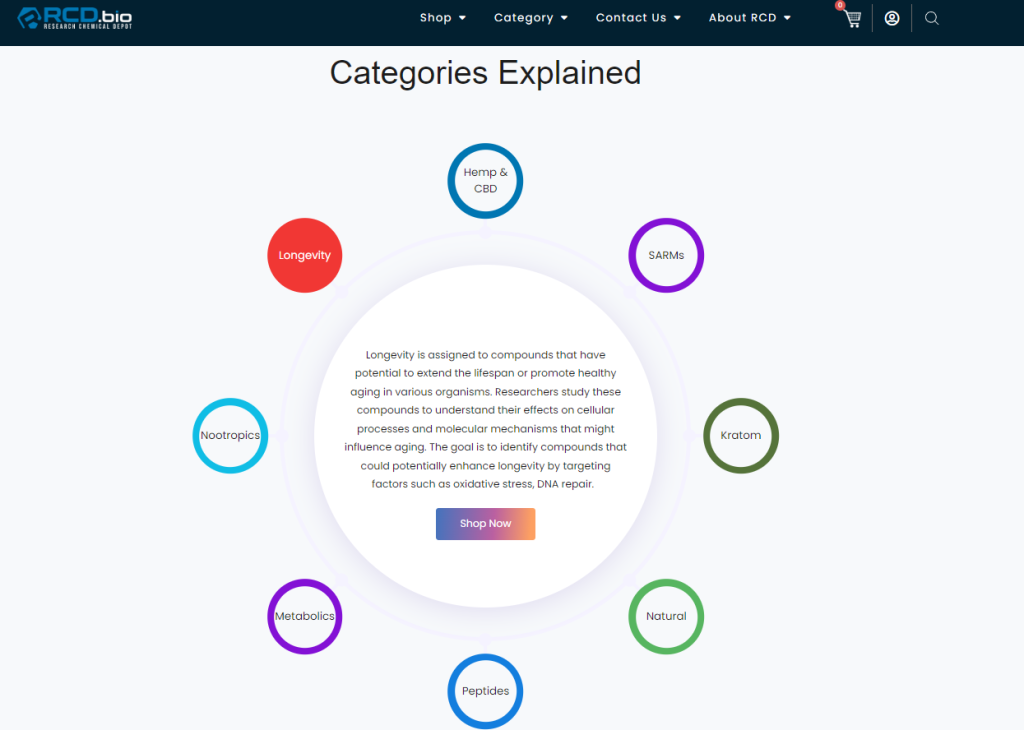Viewport: 1024px width, 730px height.
Task: Click the red Longevity circle
Action: point(304,255)
